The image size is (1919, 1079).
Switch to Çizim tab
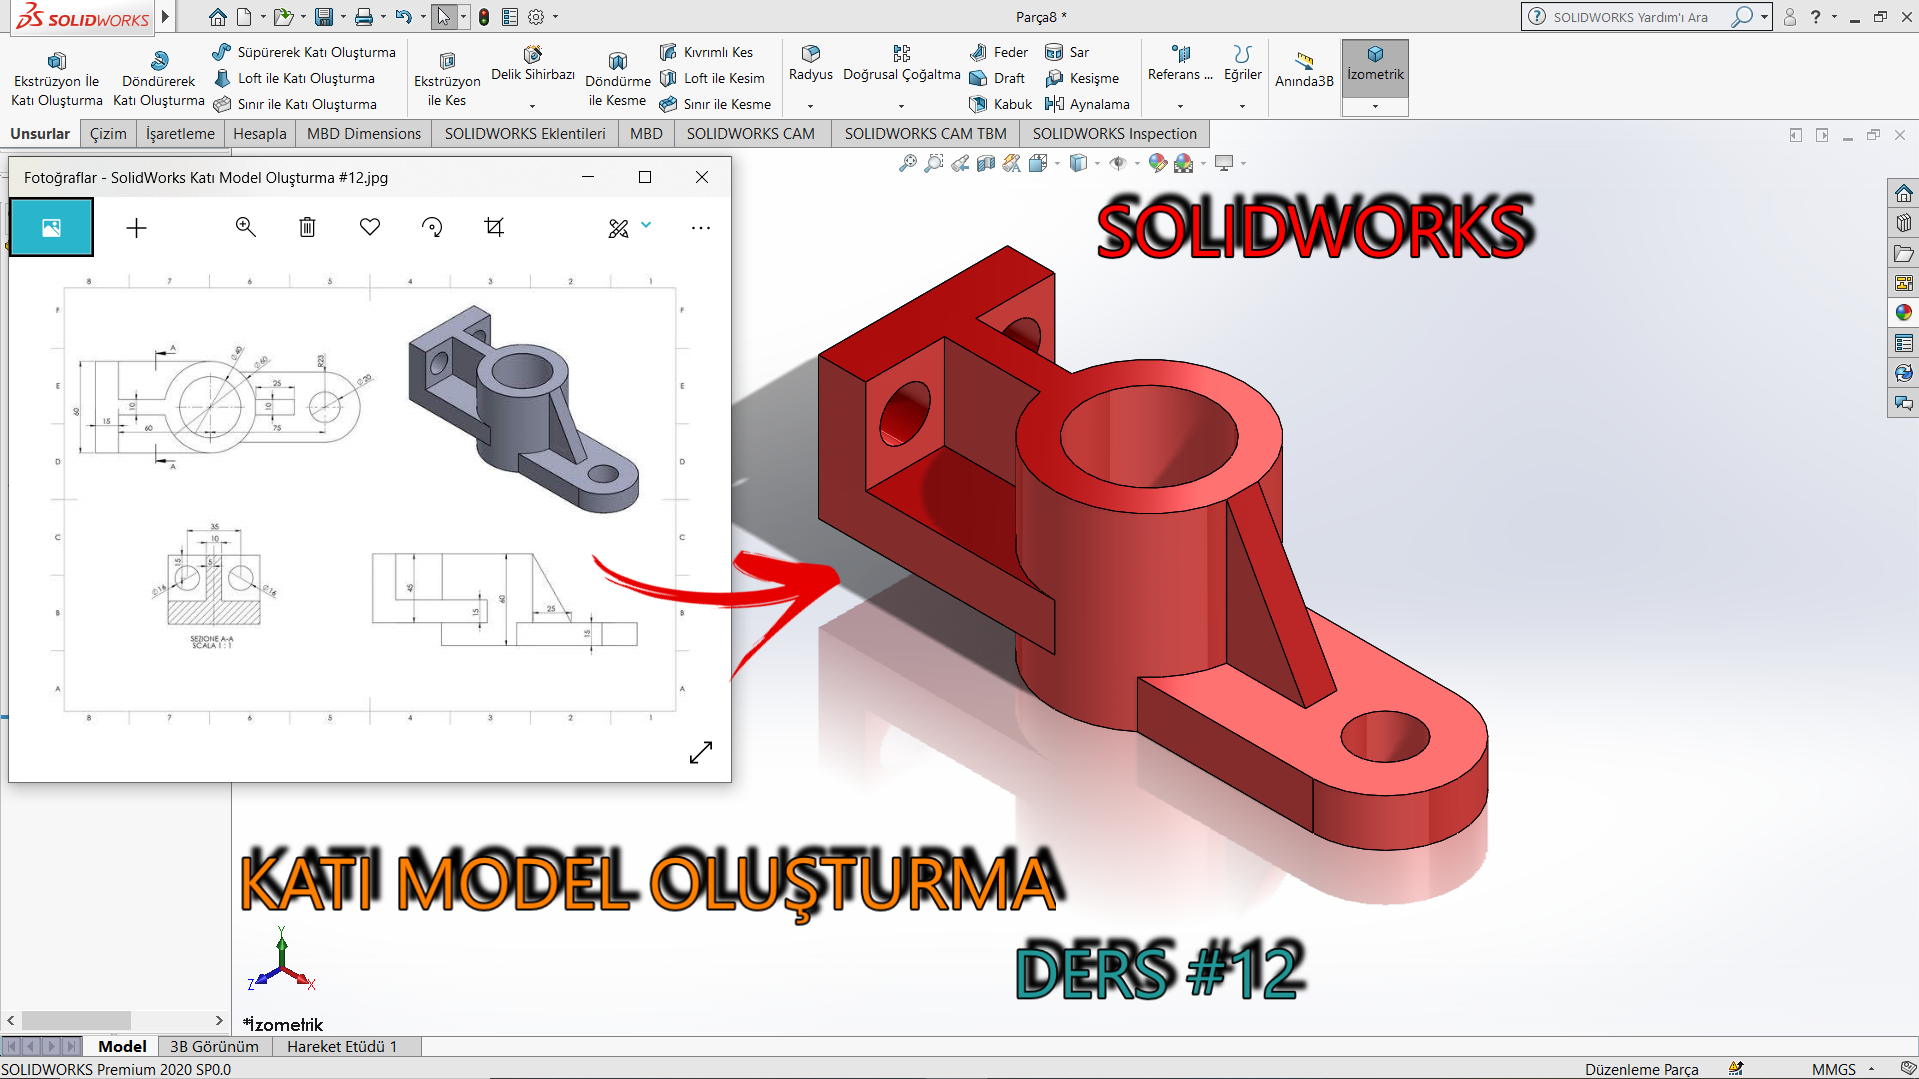108,133
